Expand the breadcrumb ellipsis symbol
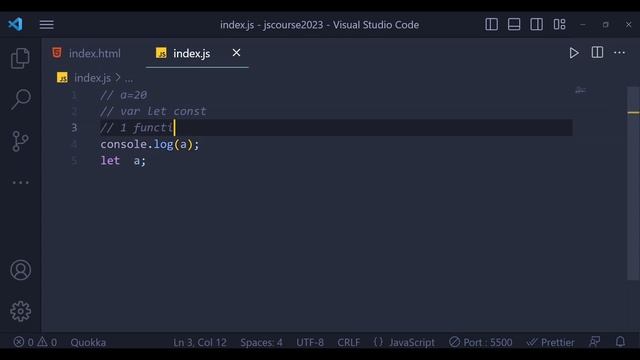 pyautogui.click(x=129, y=78)
